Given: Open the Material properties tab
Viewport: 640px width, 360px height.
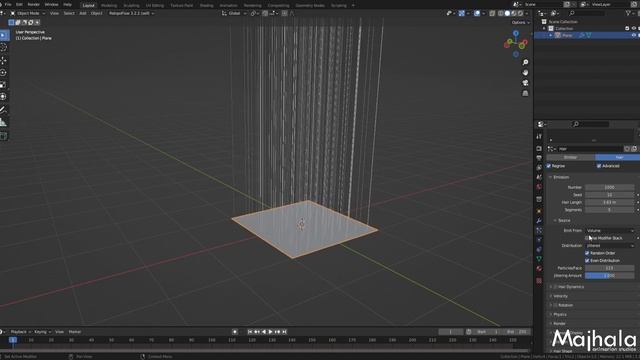Looking at the screenshot, I should [x=539, y=269].
